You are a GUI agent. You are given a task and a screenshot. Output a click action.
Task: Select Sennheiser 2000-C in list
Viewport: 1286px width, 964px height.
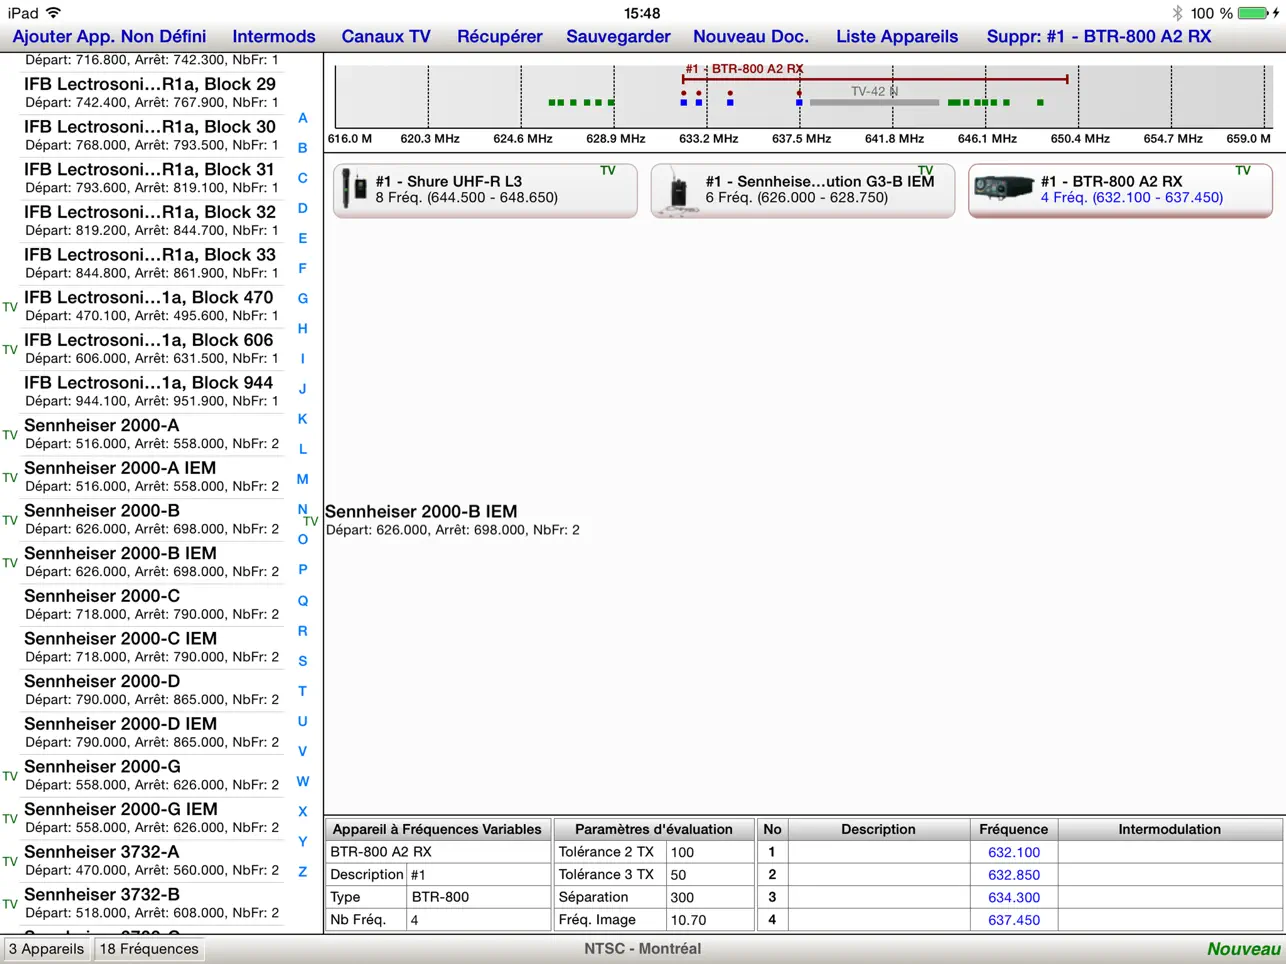[152, 604]
